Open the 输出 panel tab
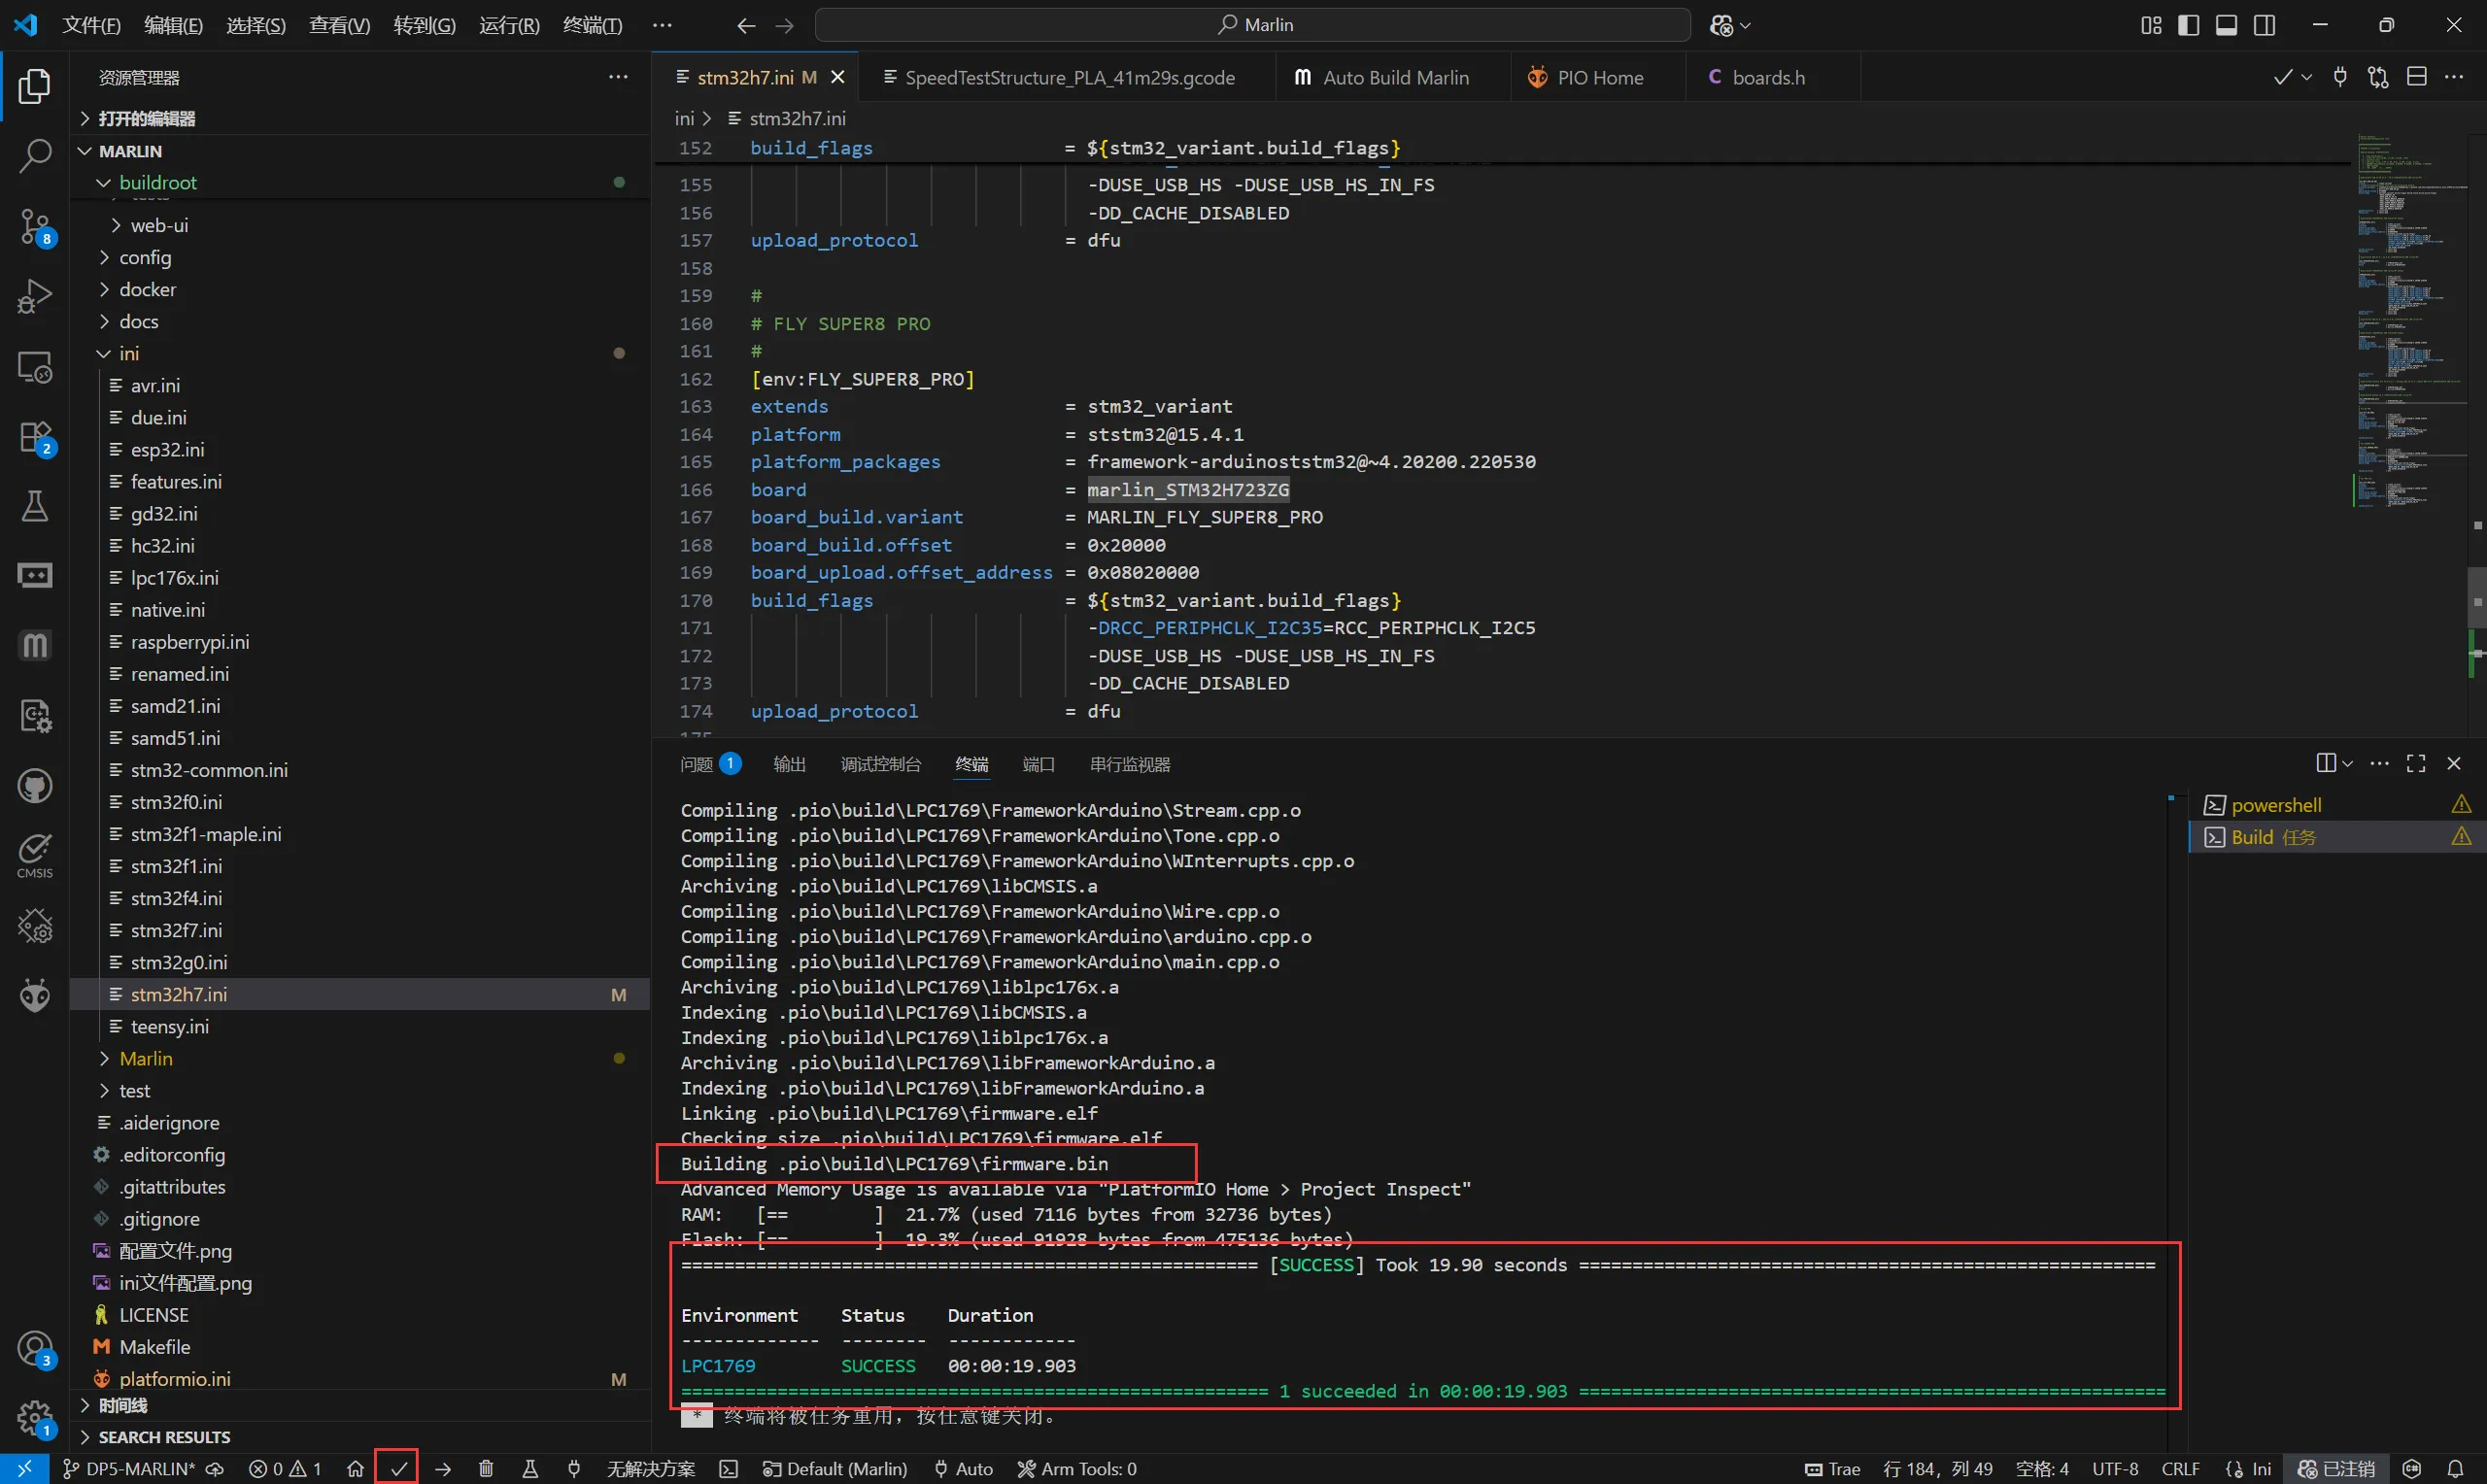 coord(789,764)
